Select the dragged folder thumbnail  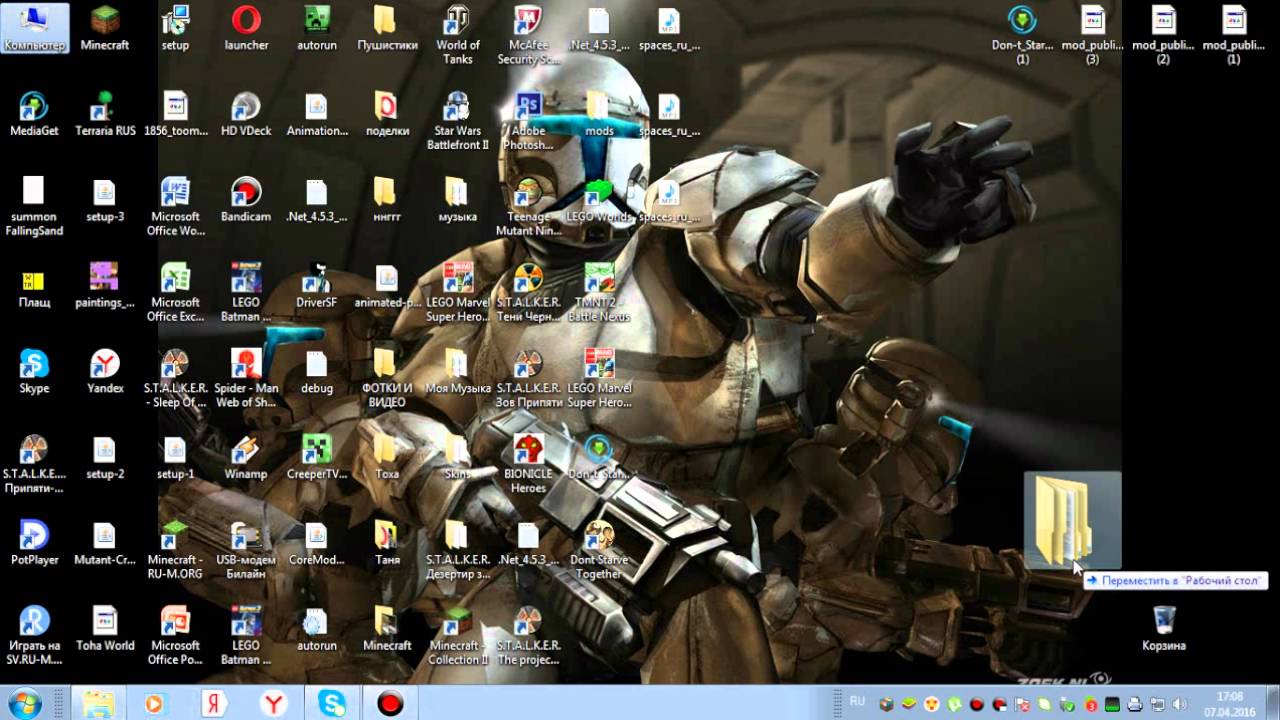(x=1072, y=520)
